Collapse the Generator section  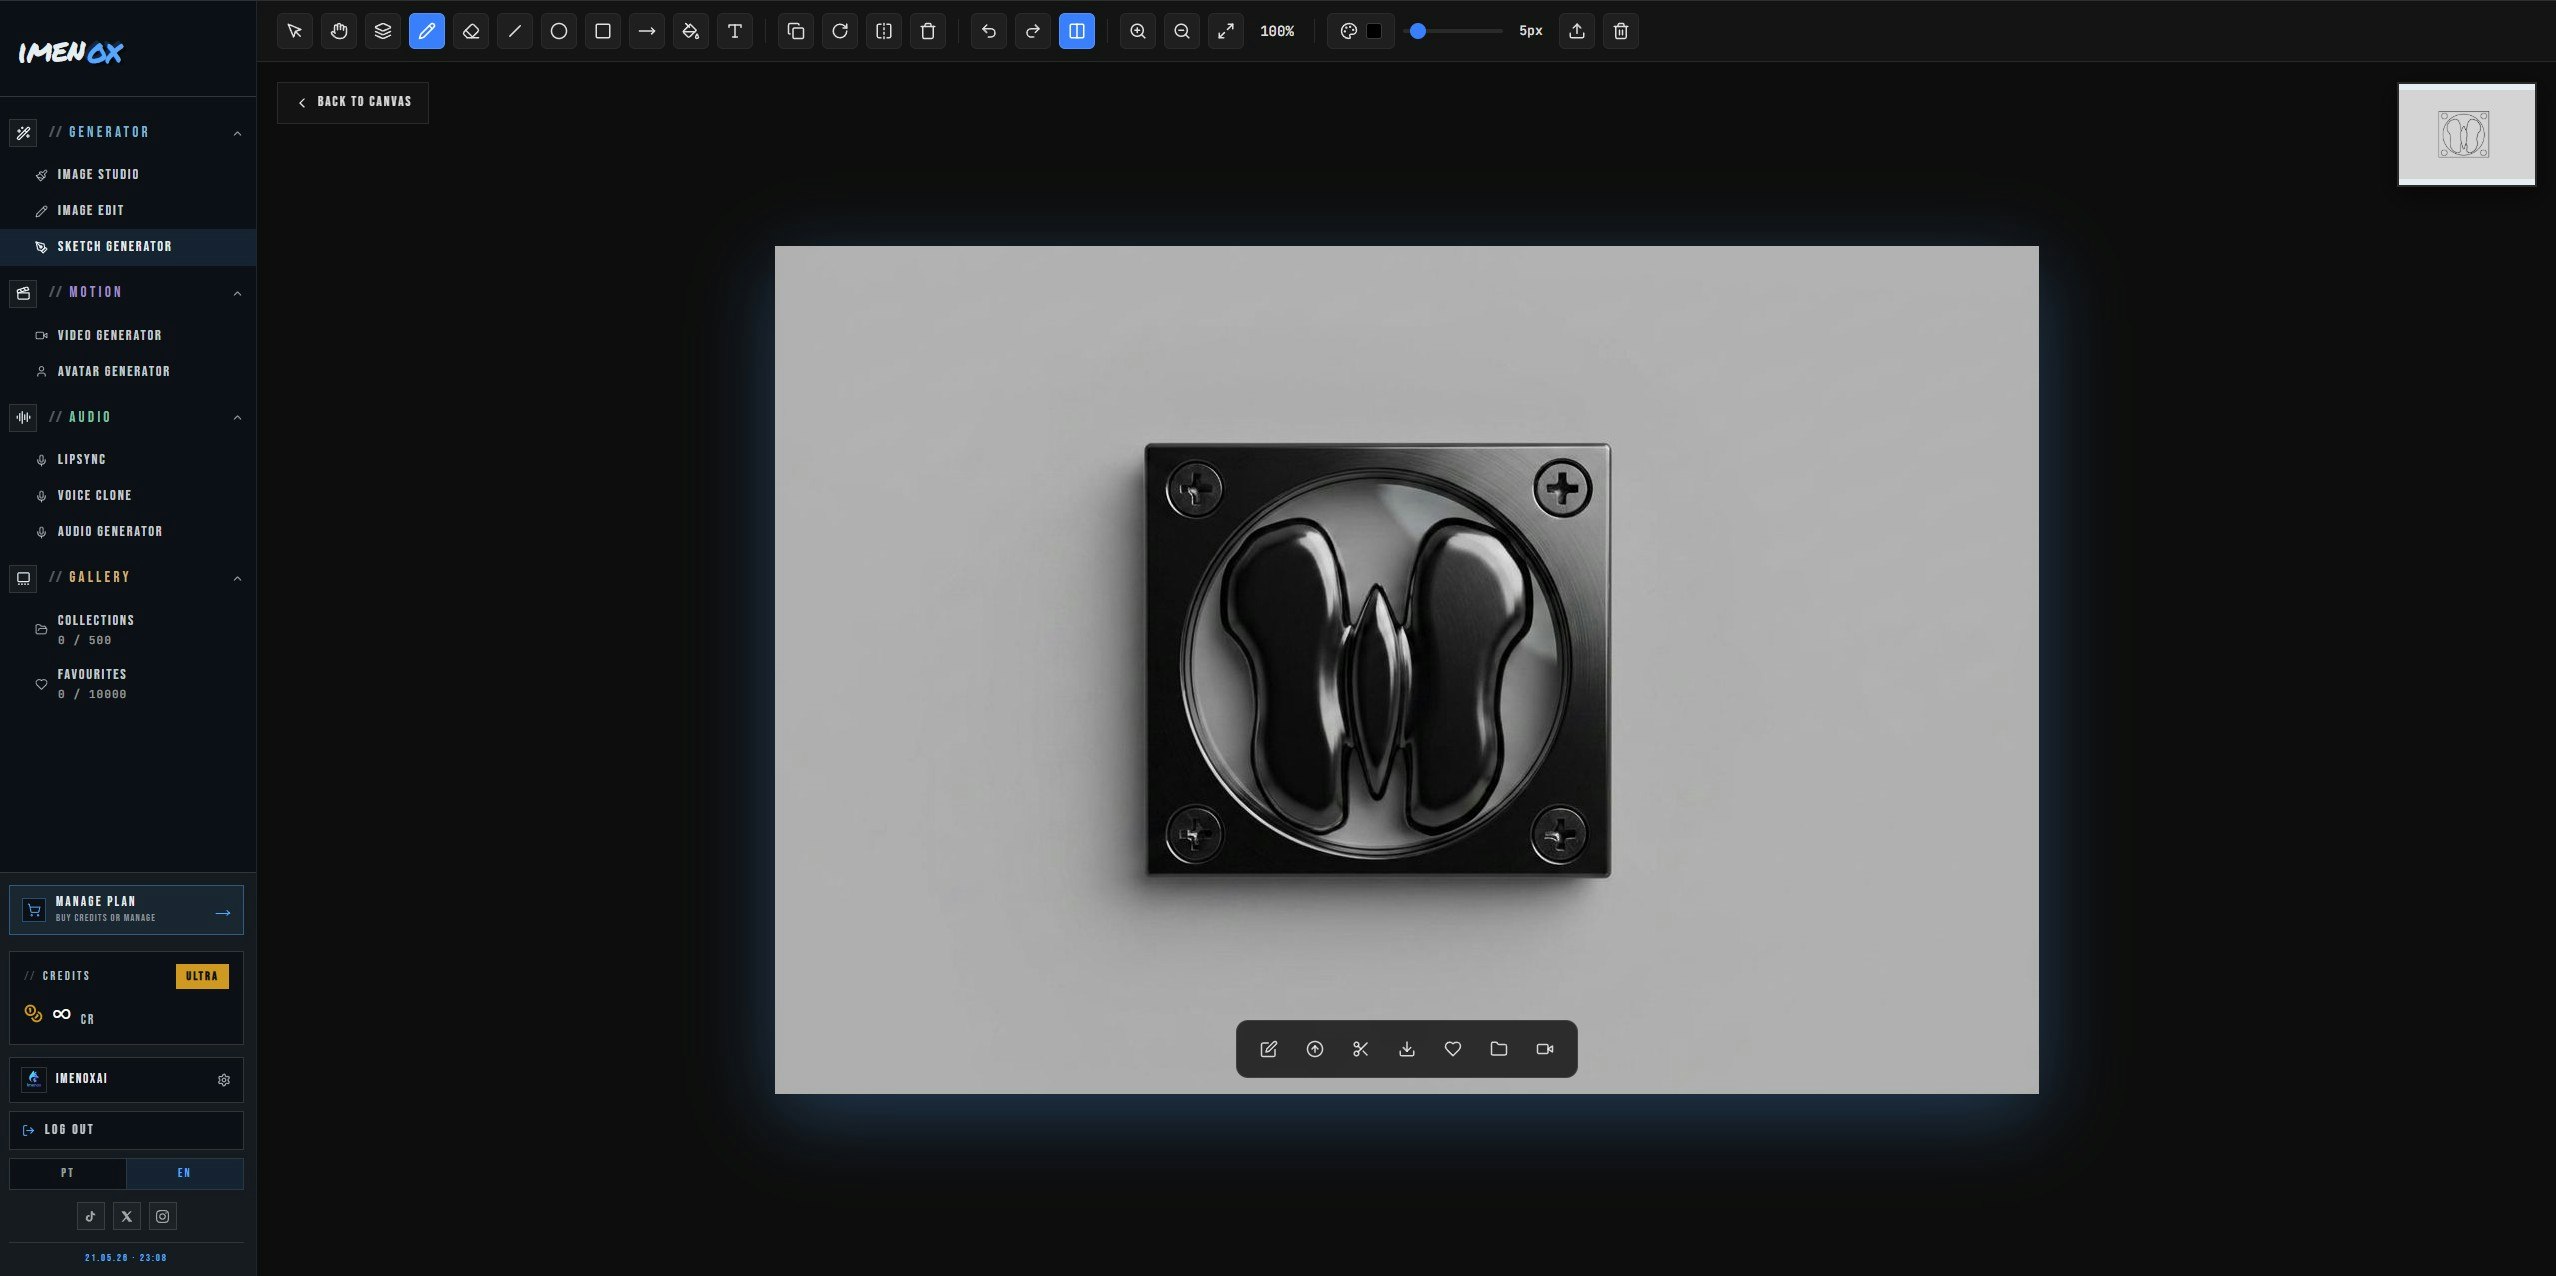237,133
